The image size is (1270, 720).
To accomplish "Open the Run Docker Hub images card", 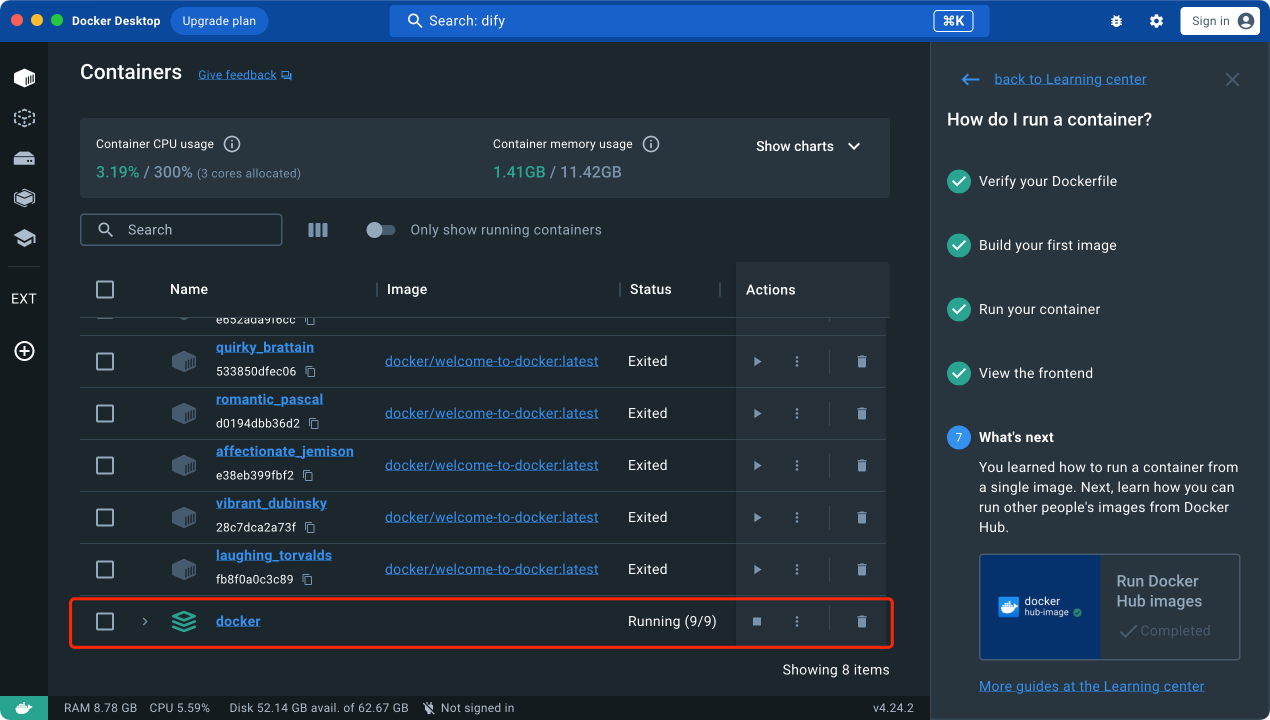I will 1109,607.
